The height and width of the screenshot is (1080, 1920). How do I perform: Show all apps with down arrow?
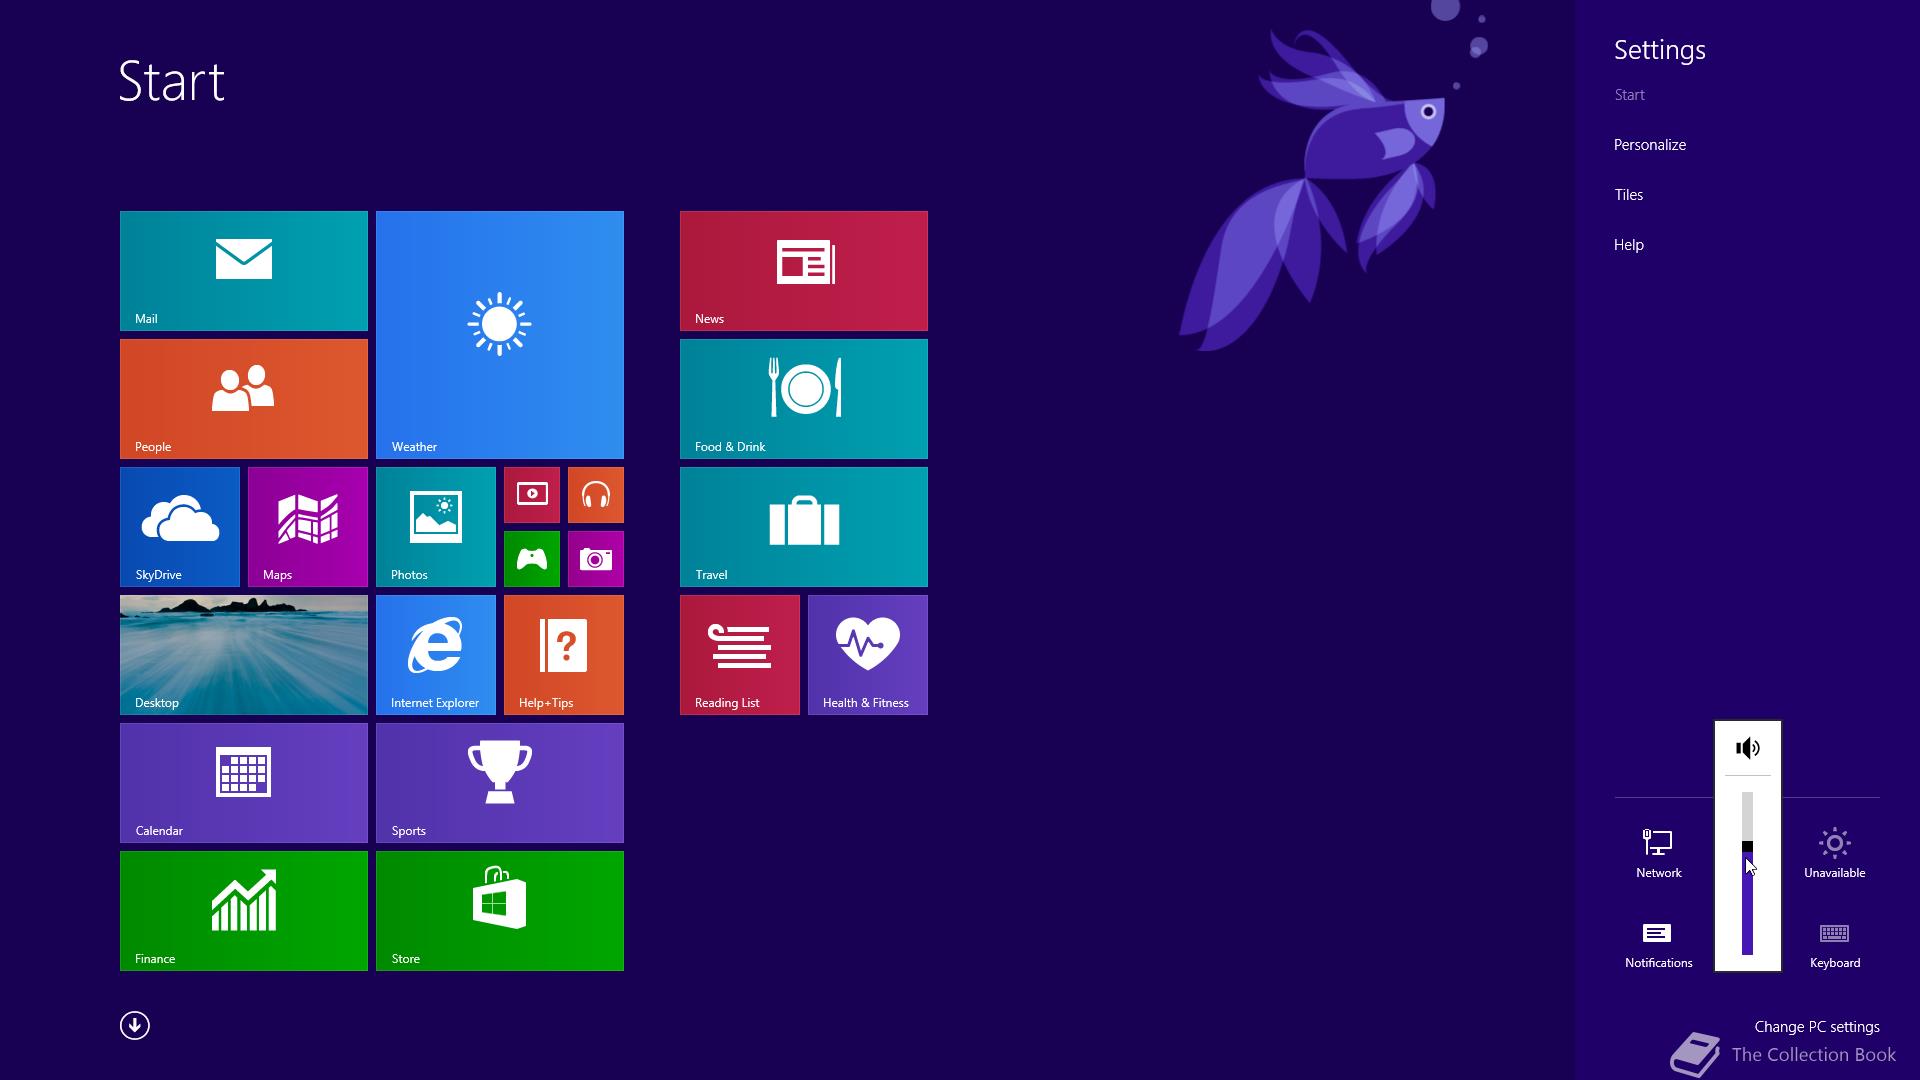tap(135, 1026)
